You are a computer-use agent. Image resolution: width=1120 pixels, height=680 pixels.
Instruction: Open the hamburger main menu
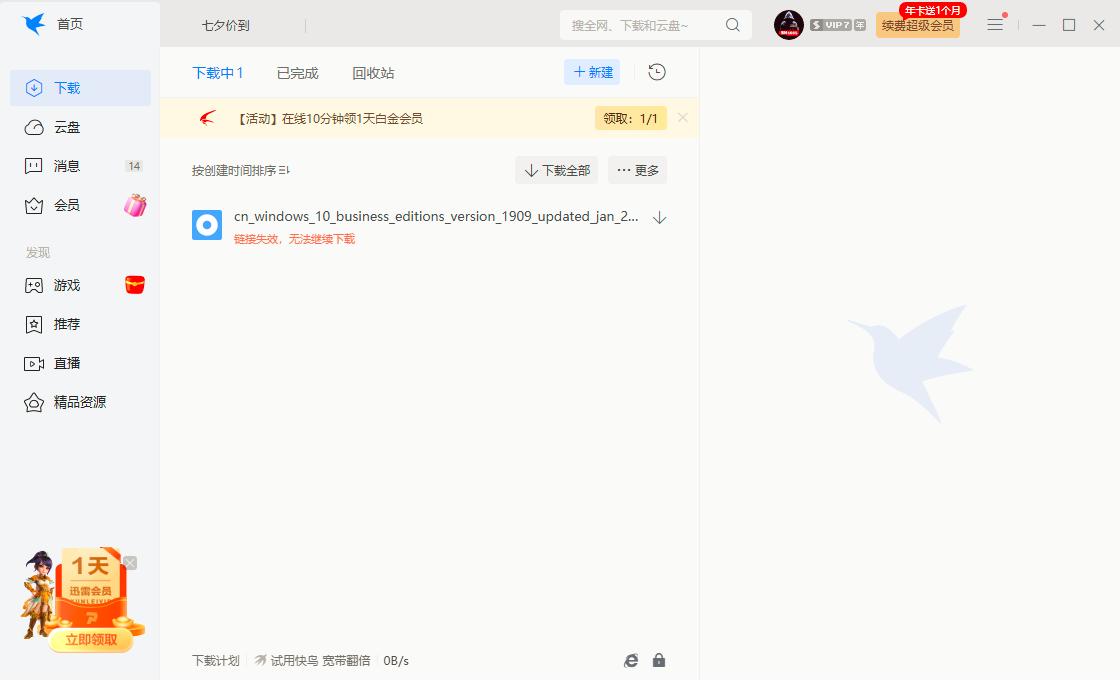[x=995, y=25]
